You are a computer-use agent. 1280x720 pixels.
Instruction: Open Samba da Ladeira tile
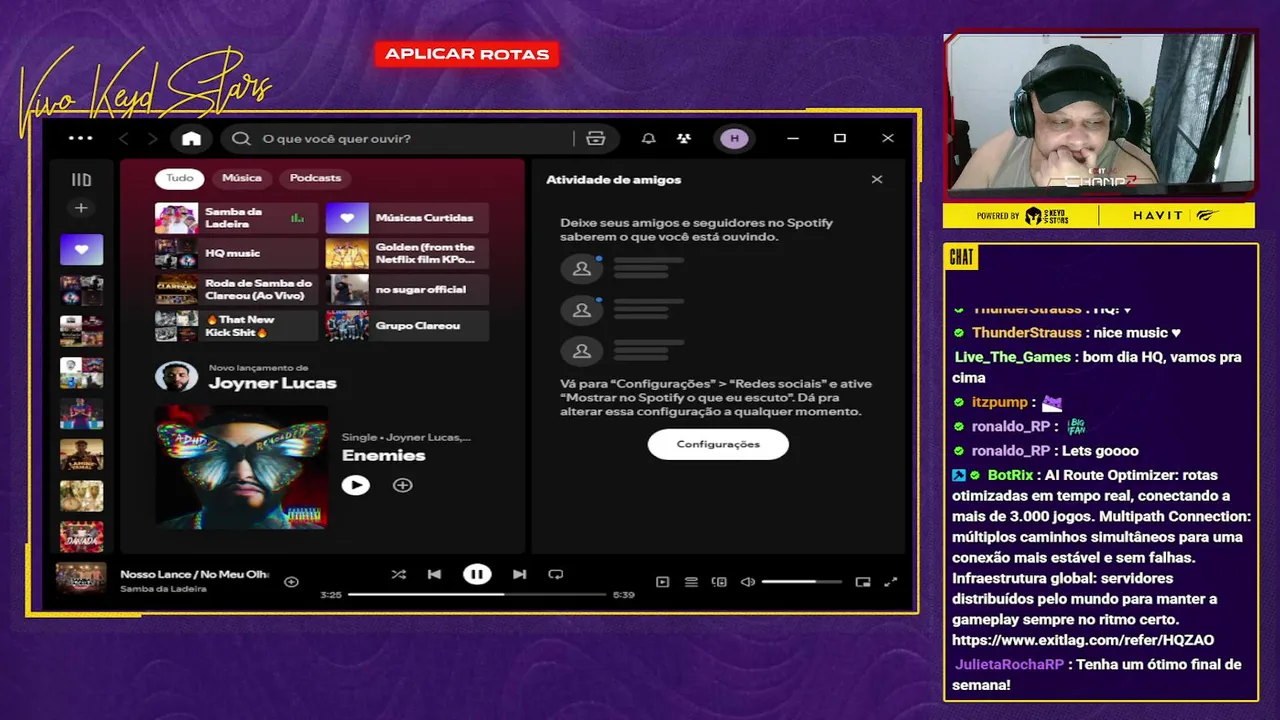click(x=236, y=218)
